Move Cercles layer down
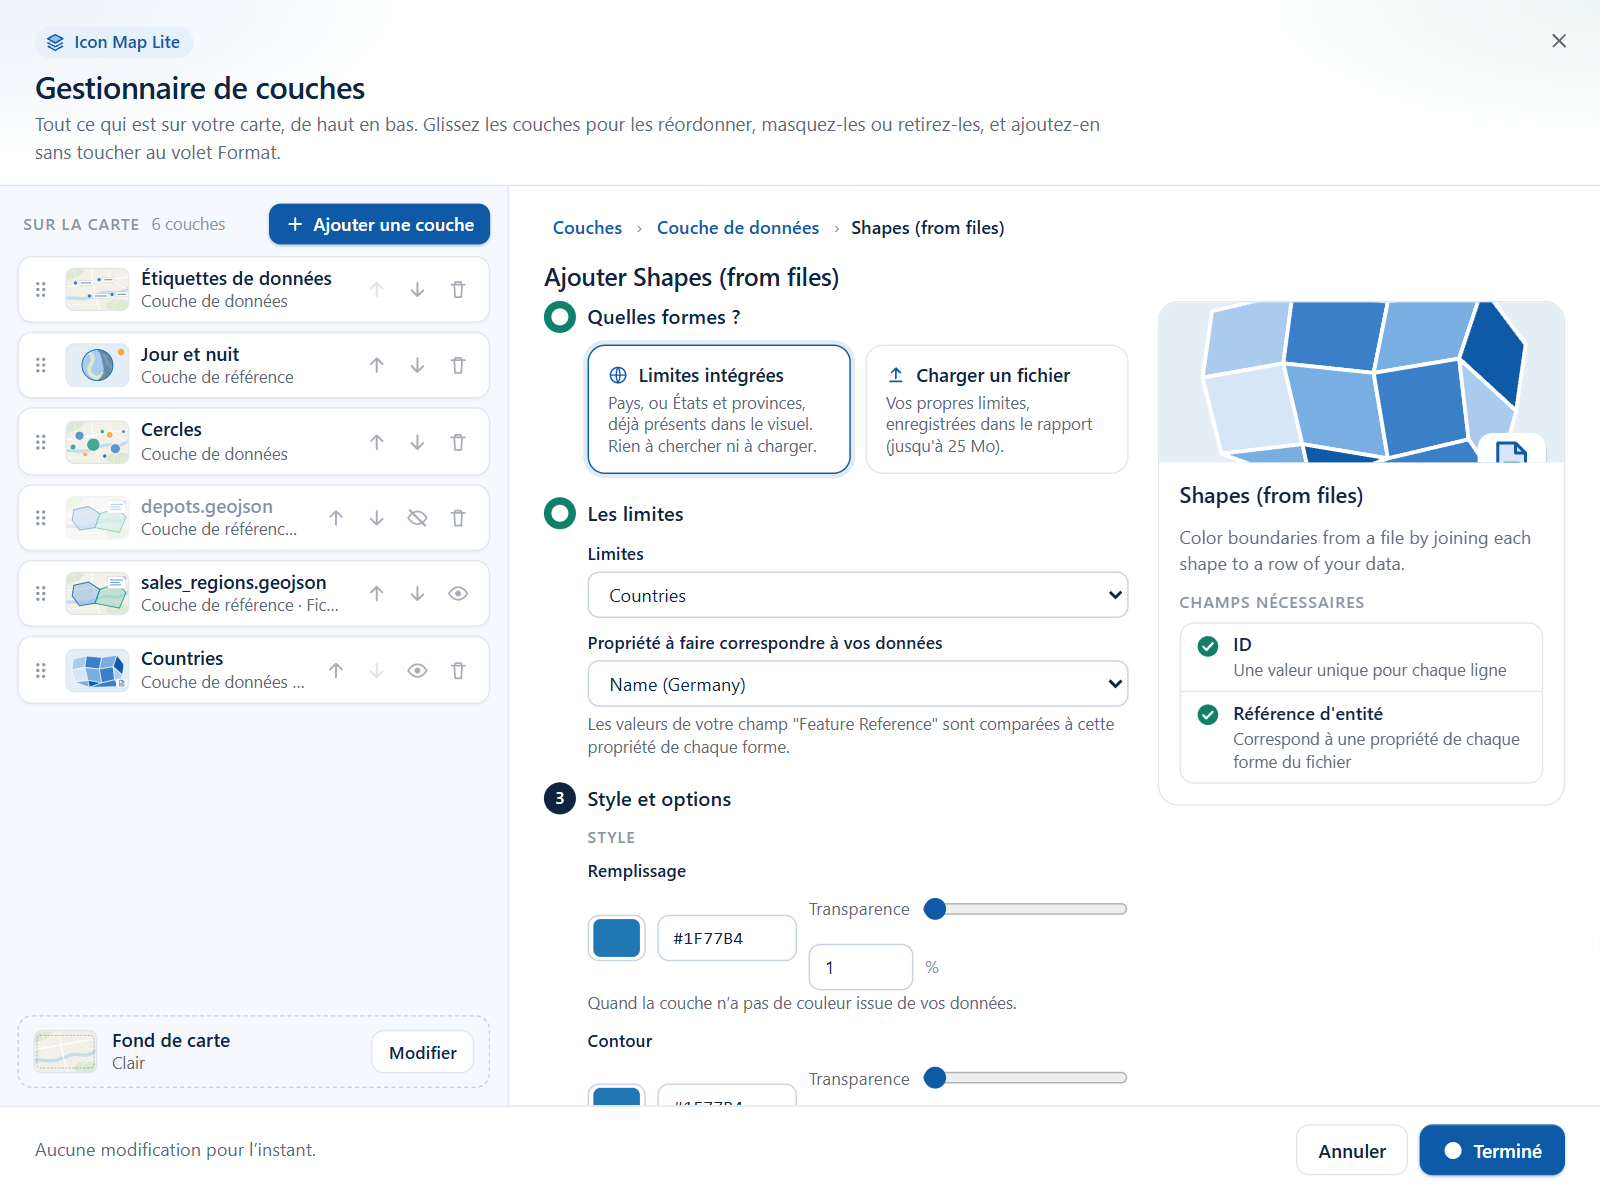 tap(417, 442)
